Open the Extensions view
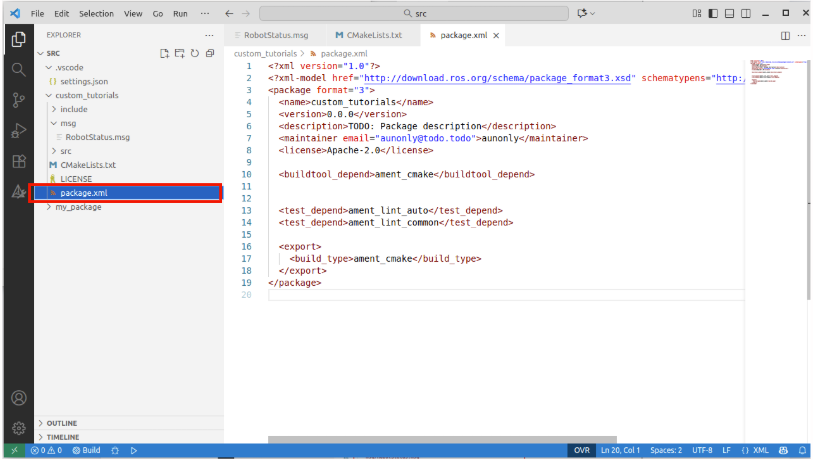Viewport: 813px width, 460px height. pos(18,161)
